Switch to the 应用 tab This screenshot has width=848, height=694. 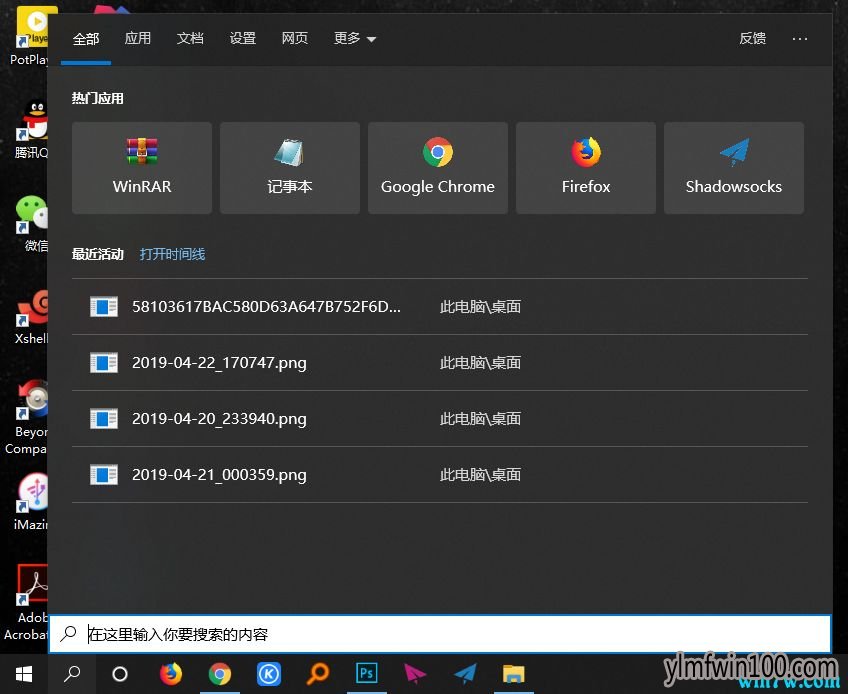tap(138, 38)
